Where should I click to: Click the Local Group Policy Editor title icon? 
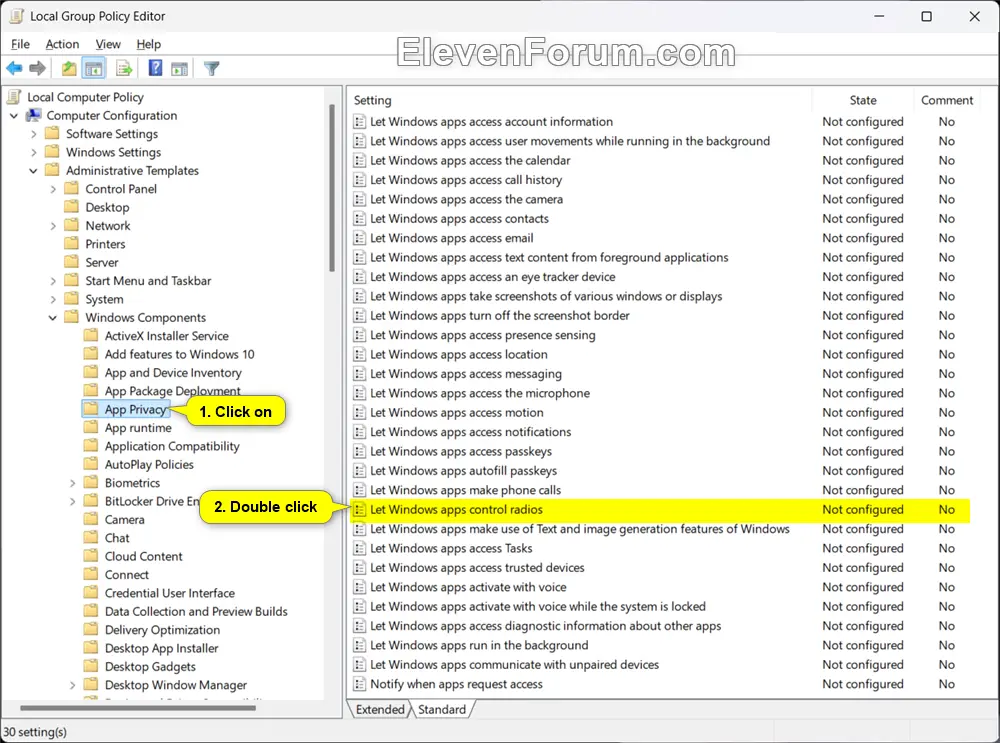tap(17, 16)
